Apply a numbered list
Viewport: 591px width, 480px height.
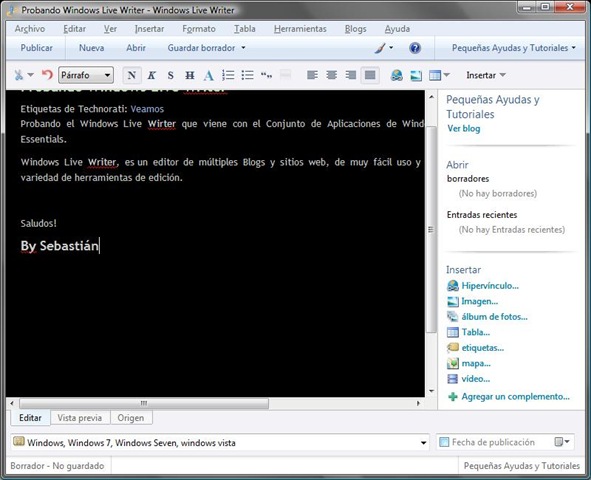click(x=228, y=75)
